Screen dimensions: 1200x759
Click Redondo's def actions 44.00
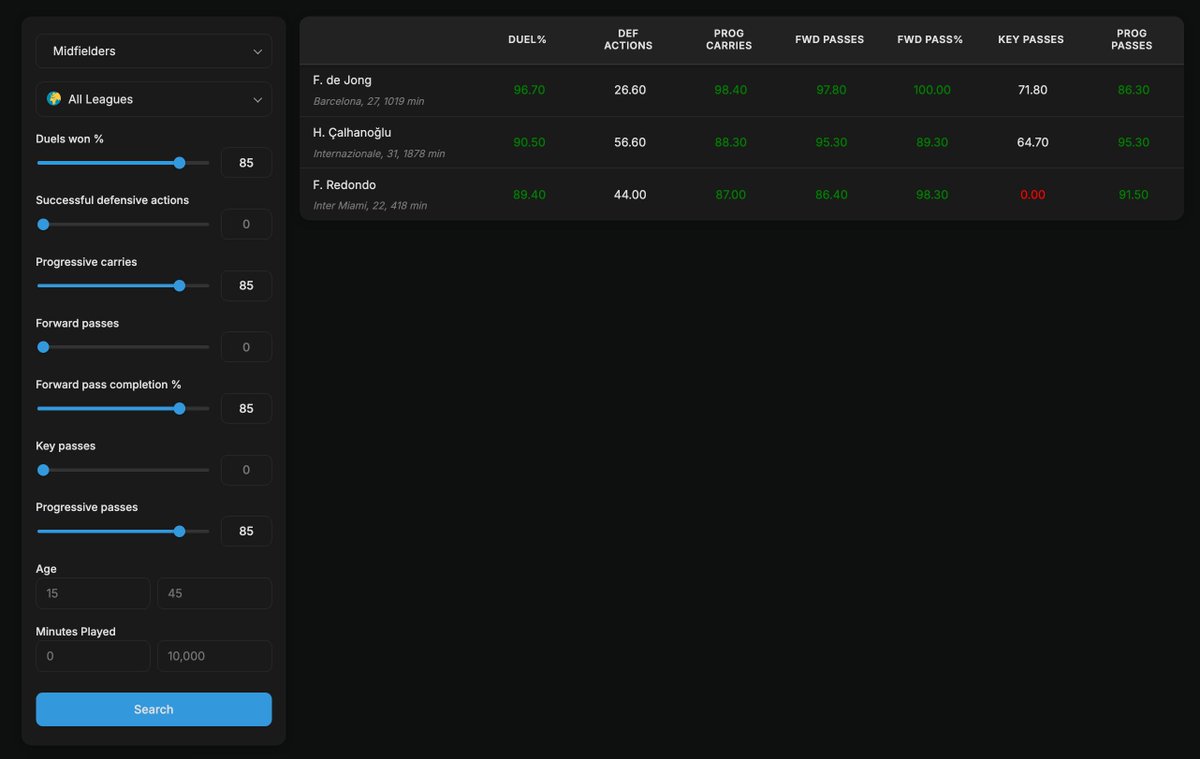click(x=630, y=195)
